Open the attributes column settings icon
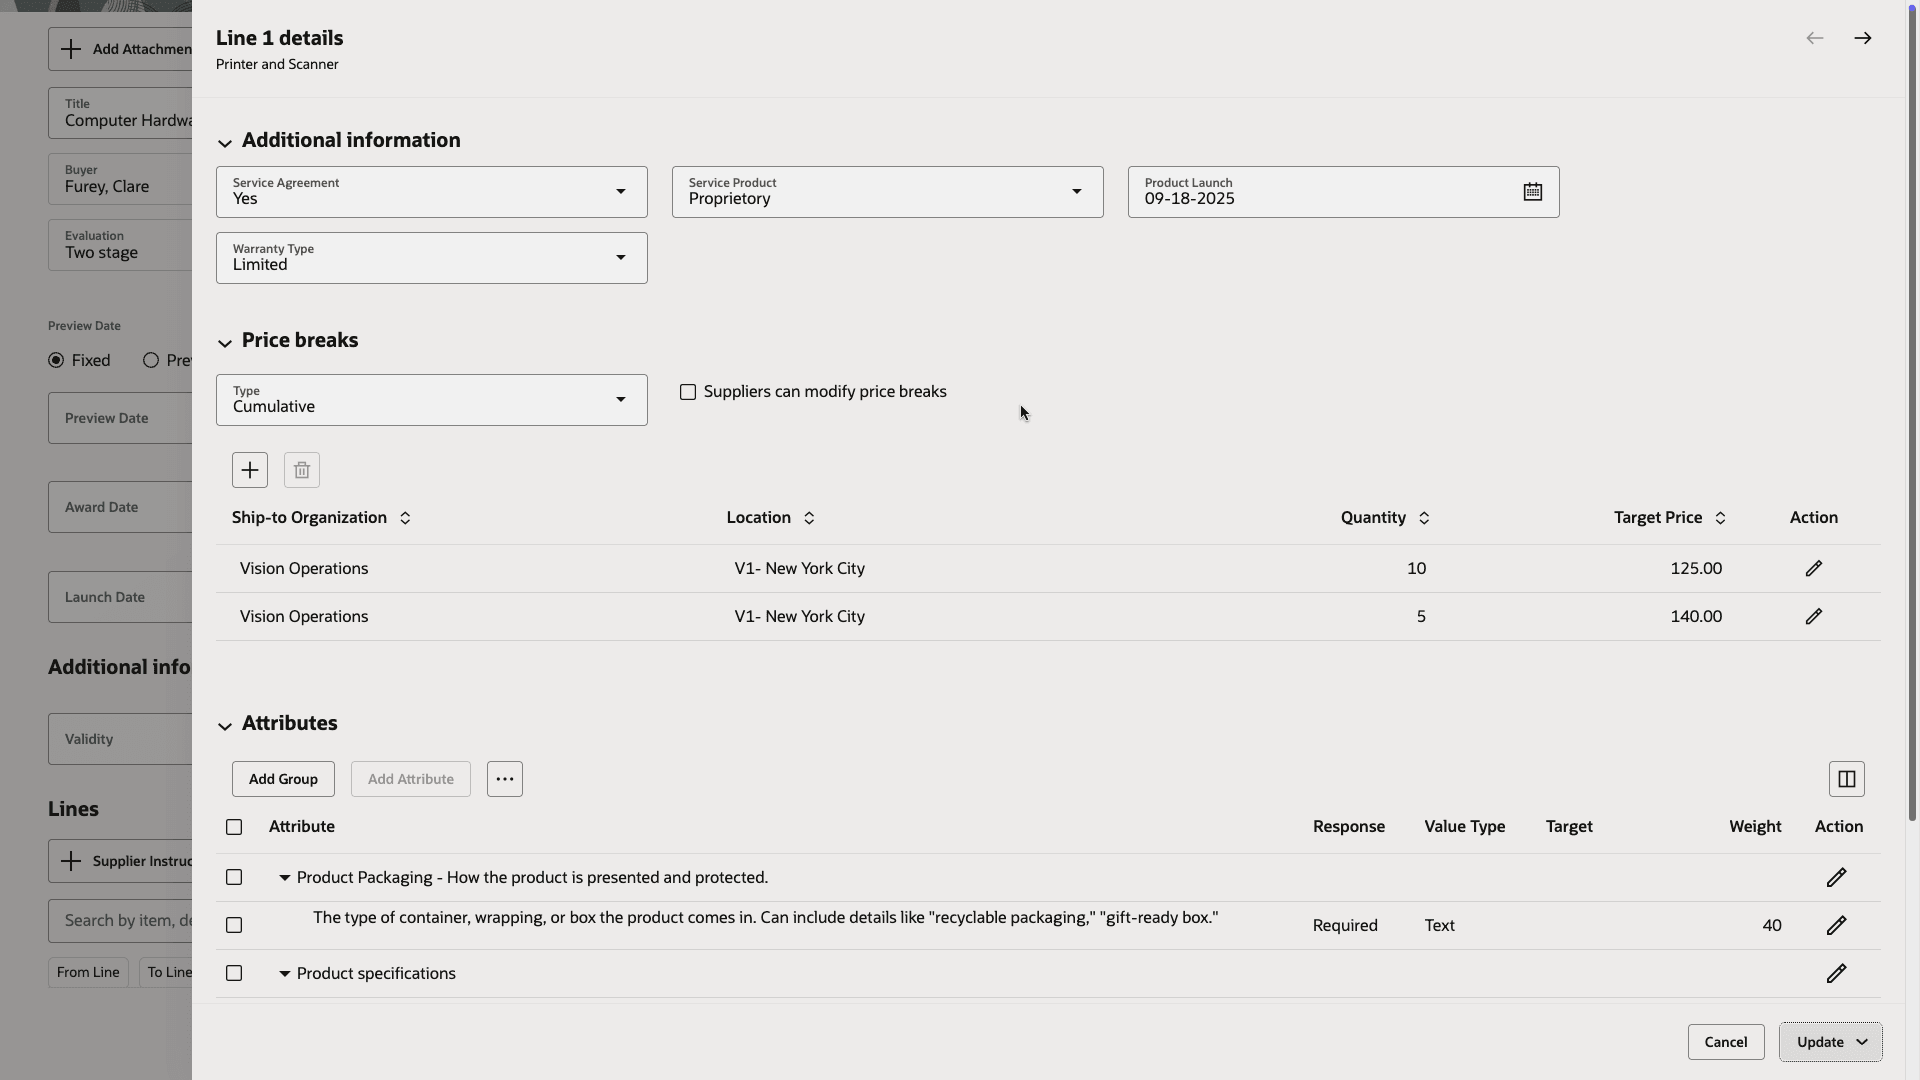Image resolution: width=1920 pixels, height=1080 pixels. (x=1846, y=779)
